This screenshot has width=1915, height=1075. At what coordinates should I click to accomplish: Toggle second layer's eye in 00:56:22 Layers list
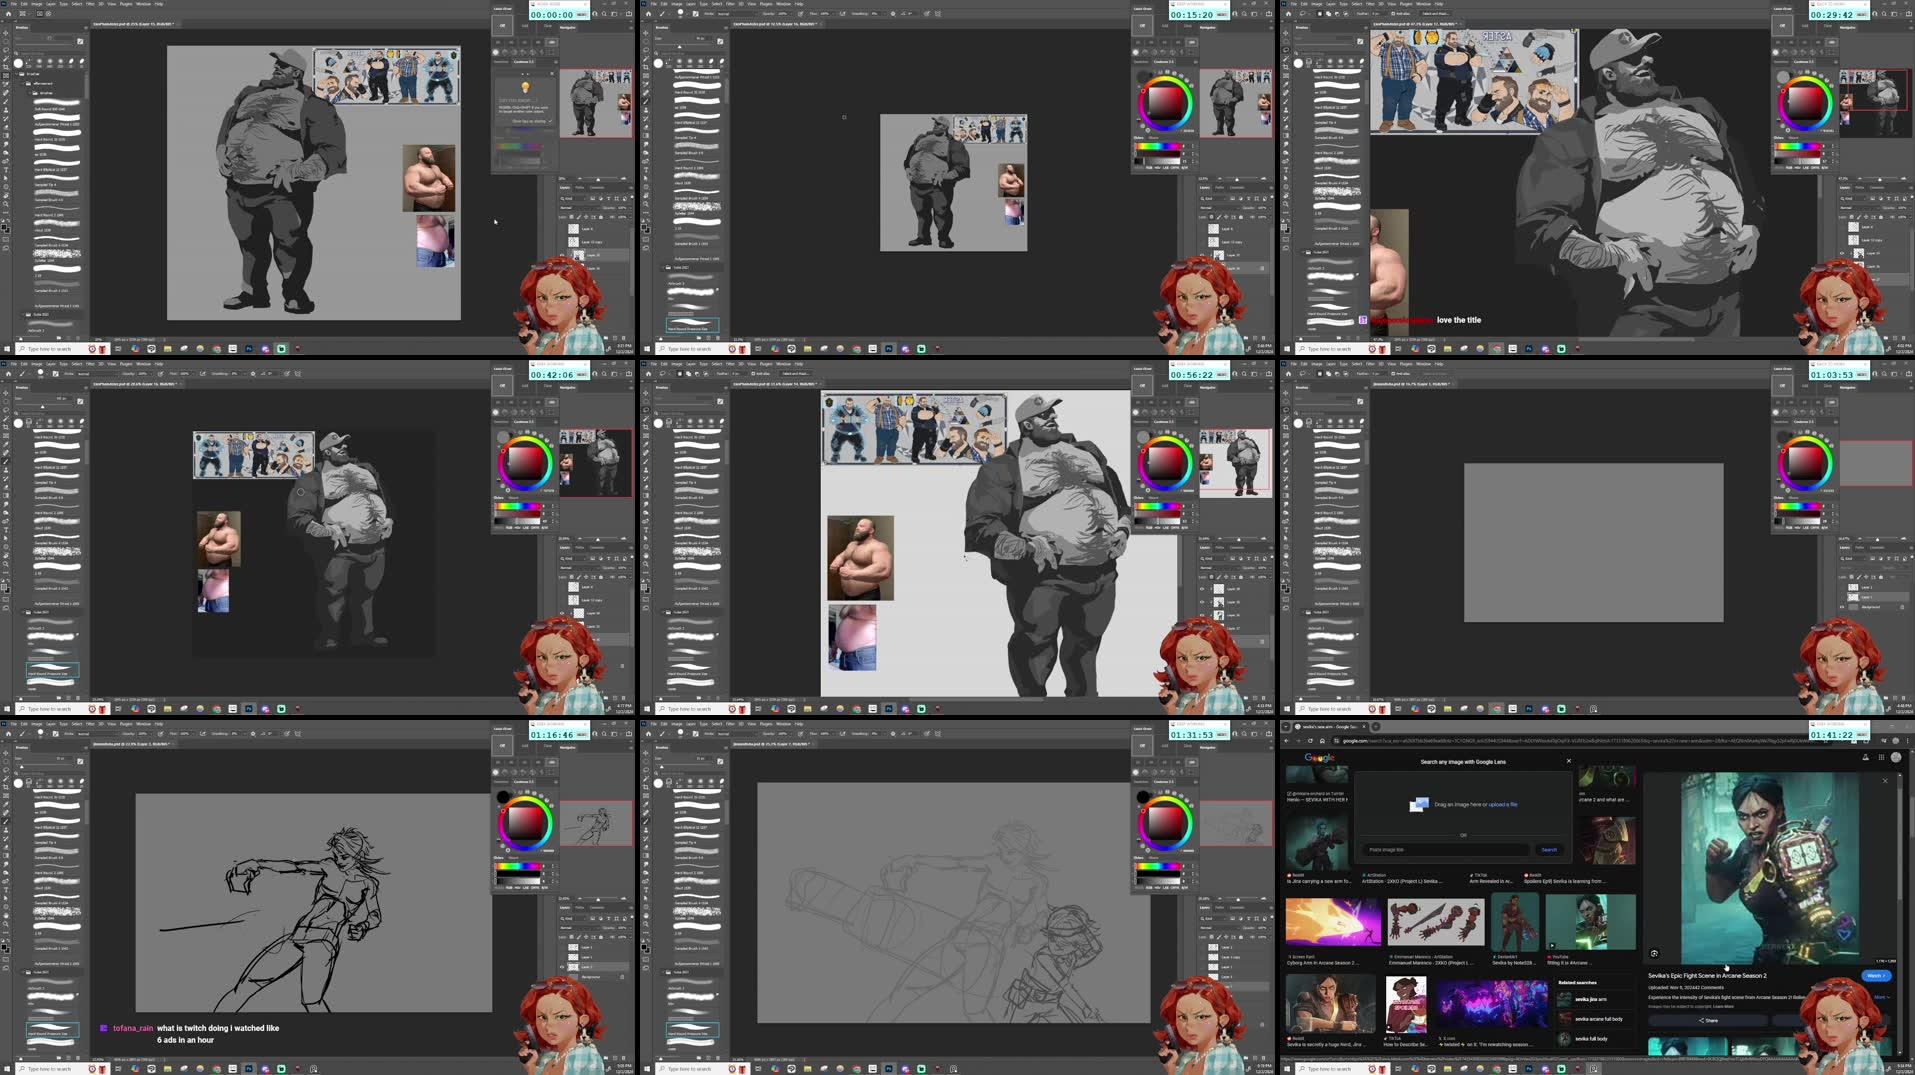pyautogui.click(x=1203, y=602)
